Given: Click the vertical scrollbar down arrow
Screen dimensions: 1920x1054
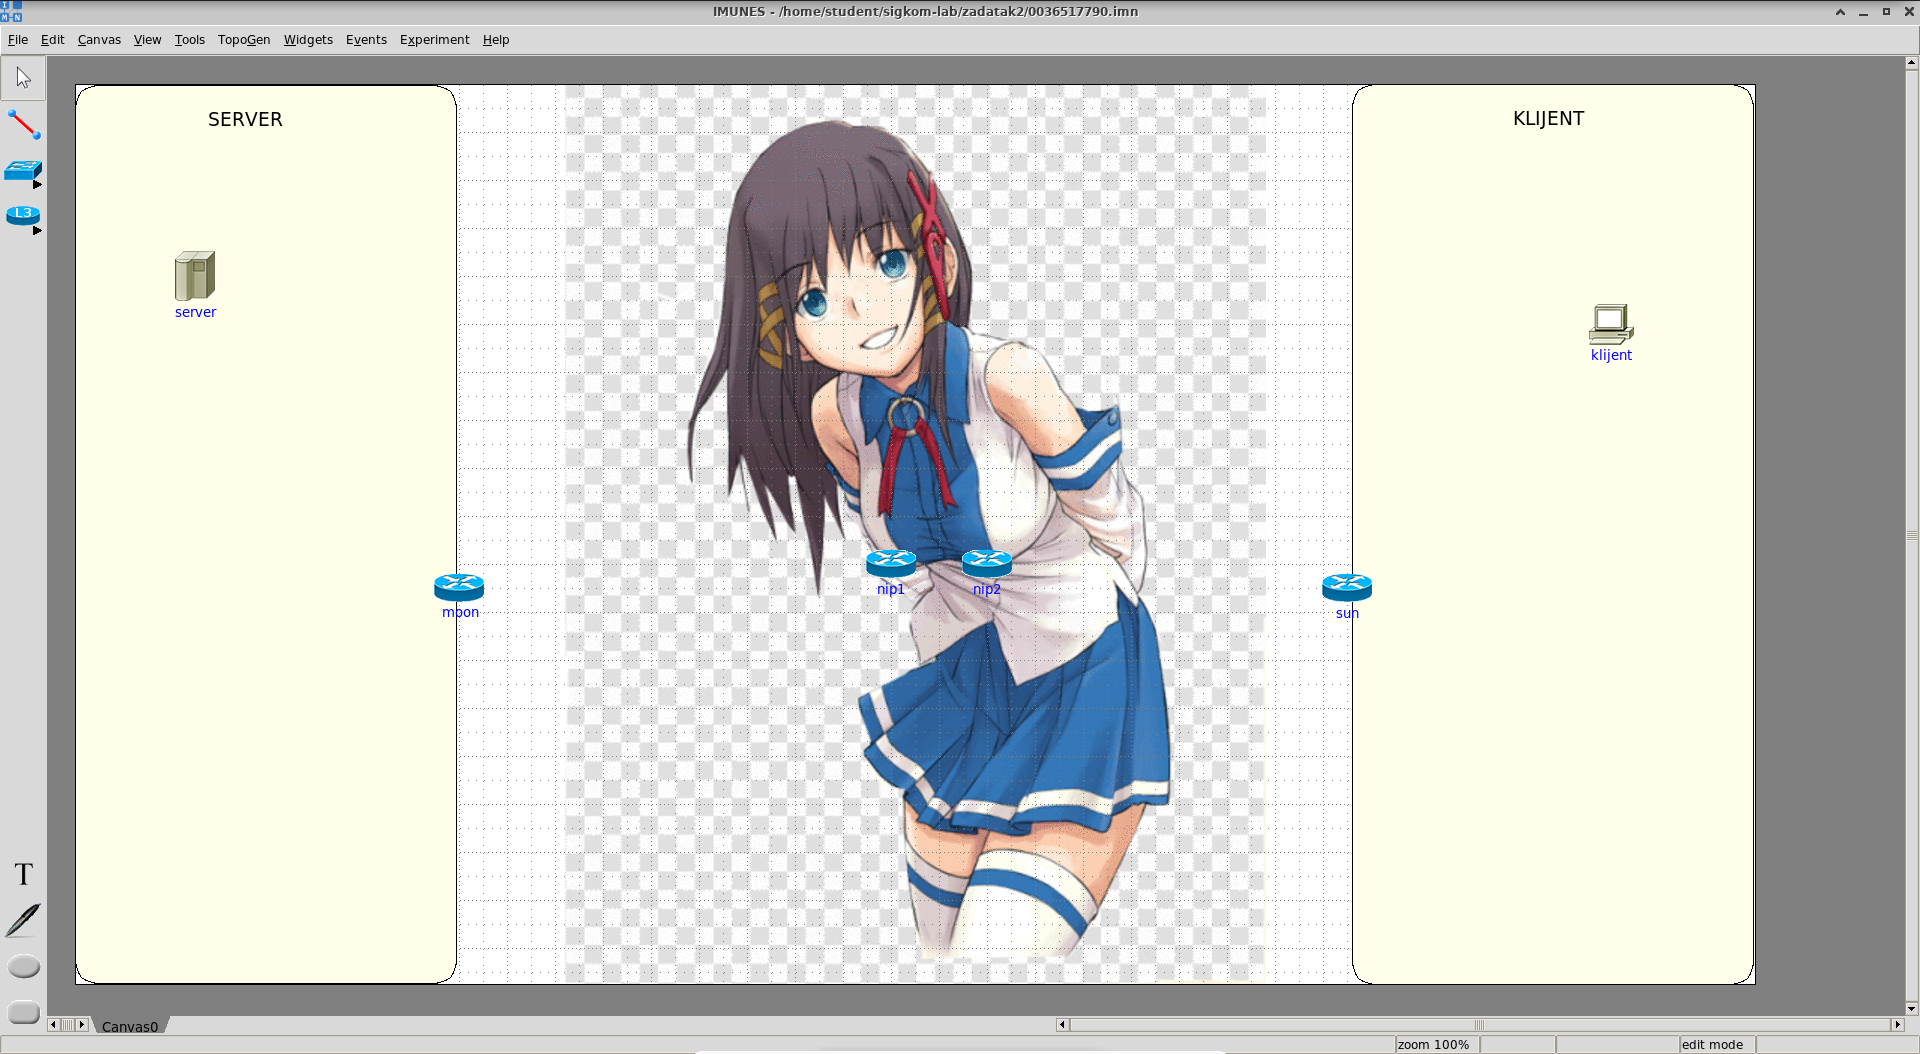Looking at the screenshot, I should 1911,1008.
